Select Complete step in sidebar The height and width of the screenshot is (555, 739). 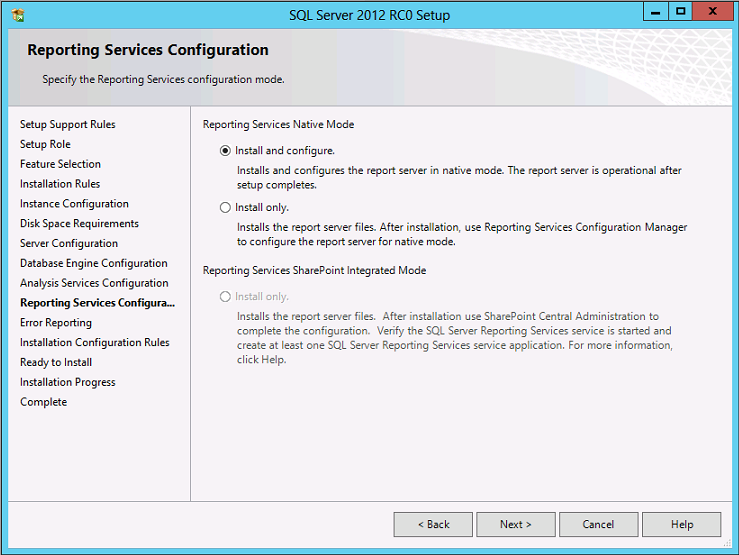pos(43,402)
